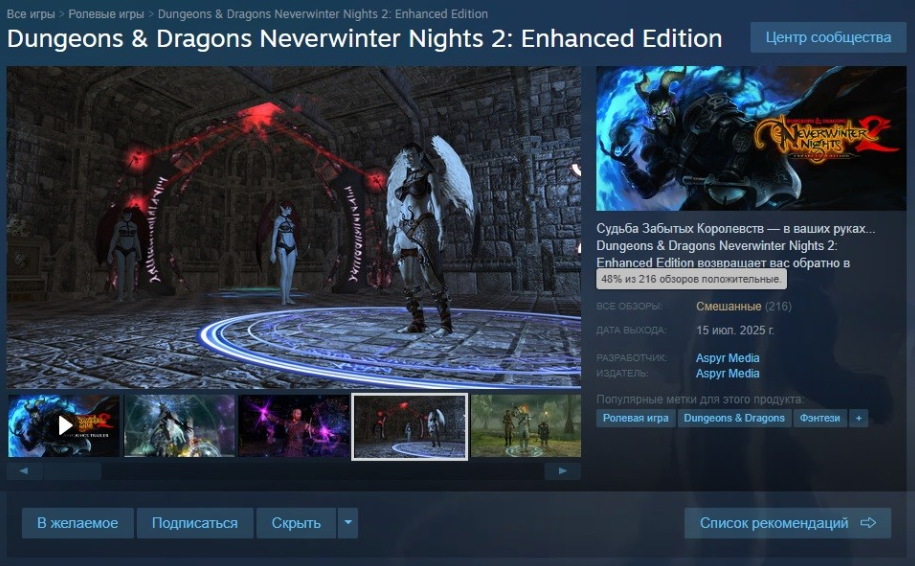Open Ролевые игры breadcrumb link
This screenshot has width=915, height=566.
106,14
